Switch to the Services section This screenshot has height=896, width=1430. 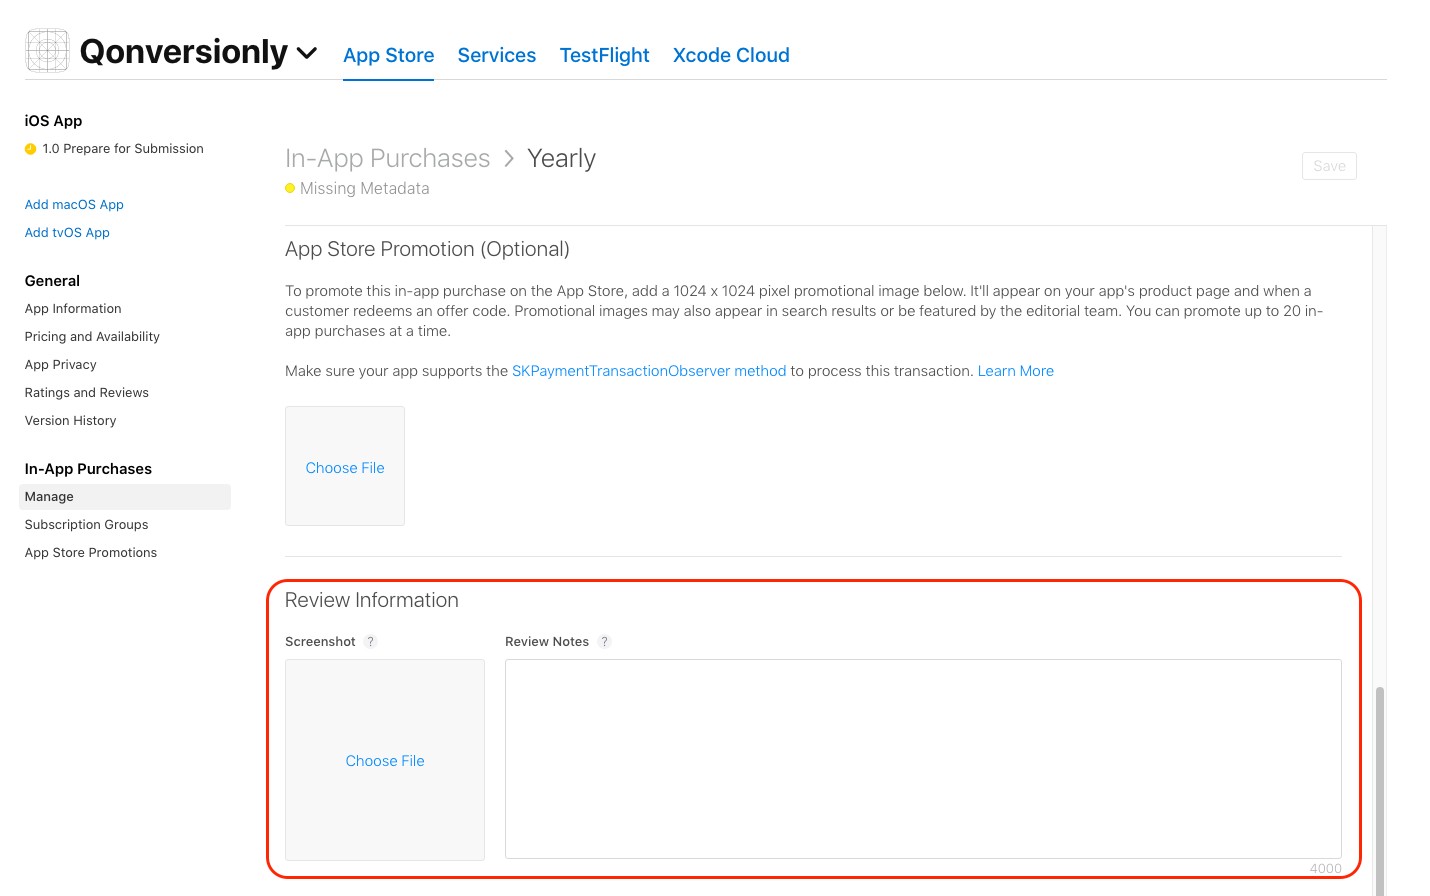(x=496, y=55)
